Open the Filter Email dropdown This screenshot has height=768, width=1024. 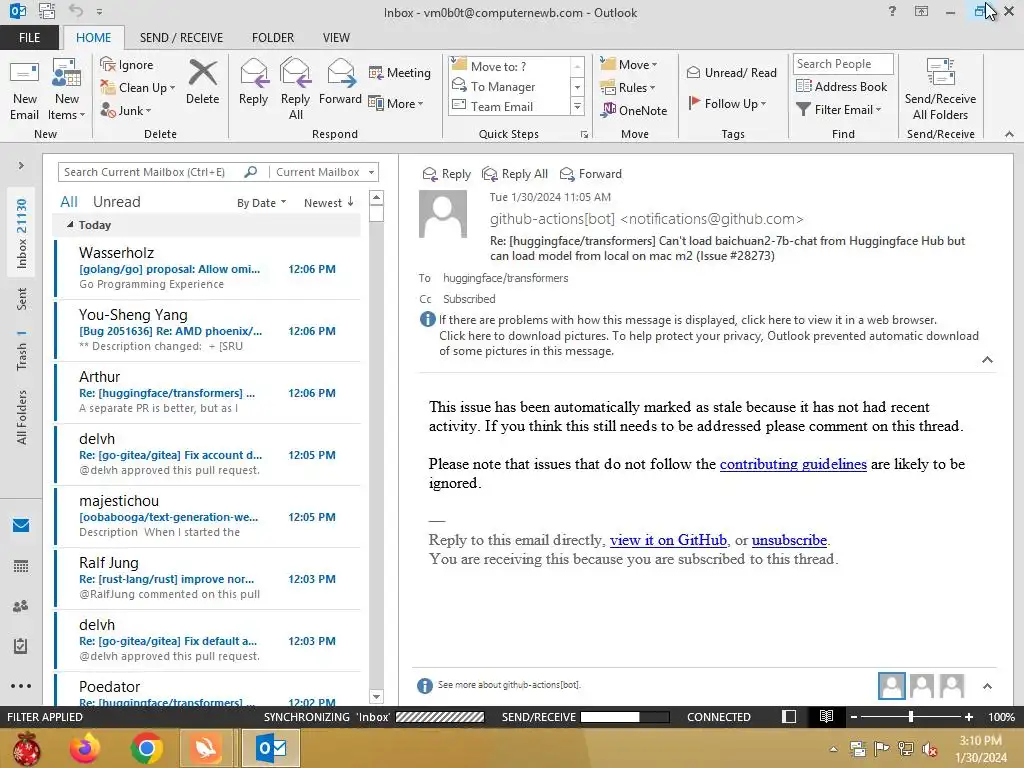[839, 109]
